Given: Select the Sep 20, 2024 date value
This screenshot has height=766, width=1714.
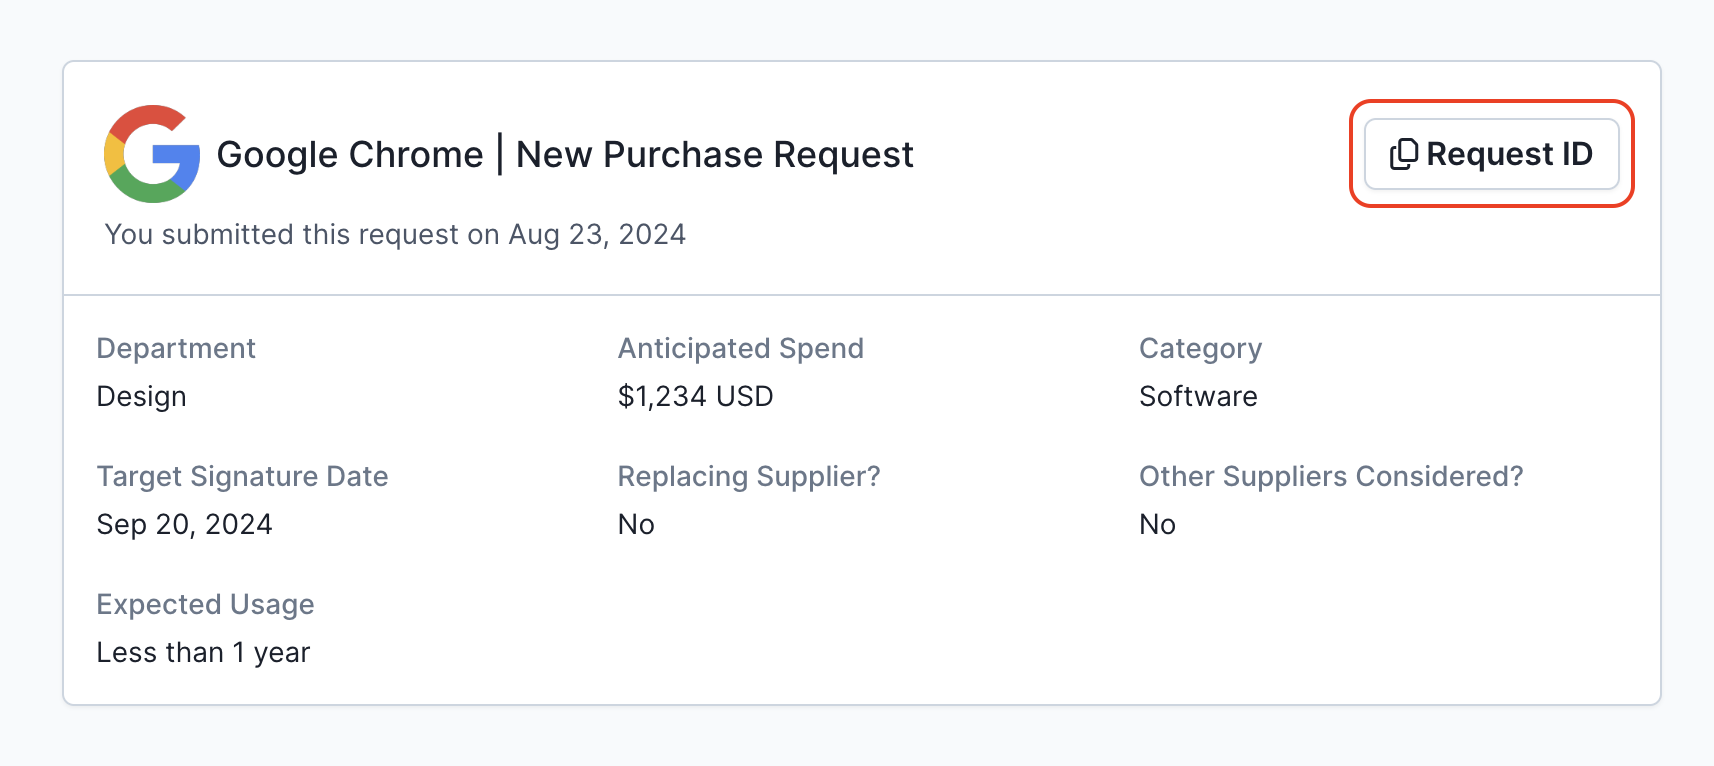Looking at the screenshot, I should pyautogui.click(x=184, y=524).
